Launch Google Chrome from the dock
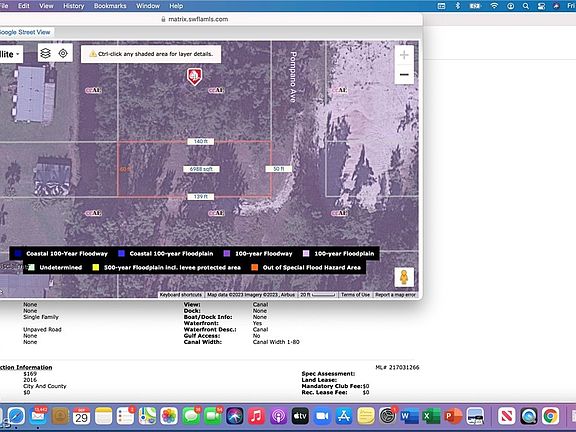576x432 pixels. [550, 416]
